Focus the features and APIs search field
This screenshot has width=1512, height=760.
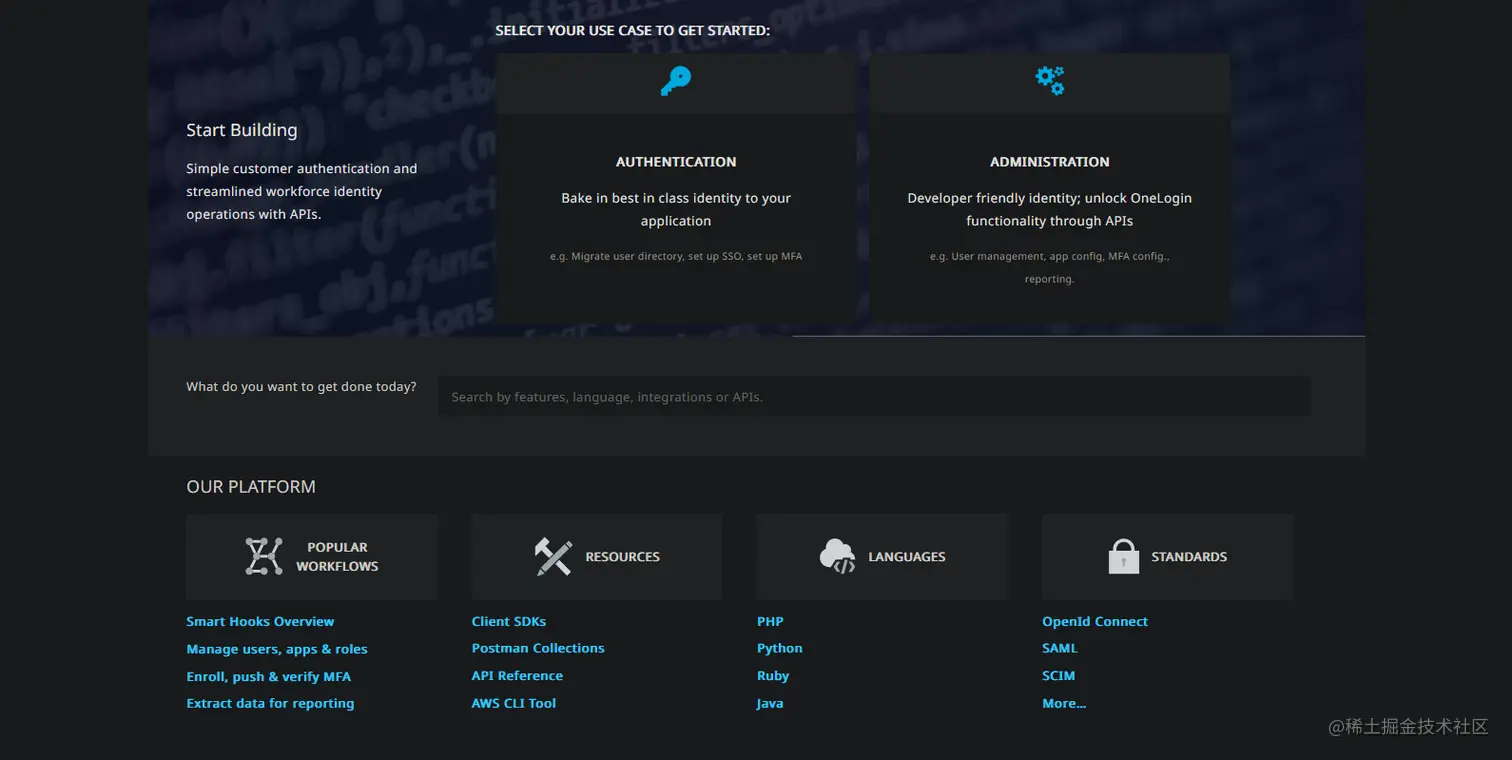coord(874,397)
